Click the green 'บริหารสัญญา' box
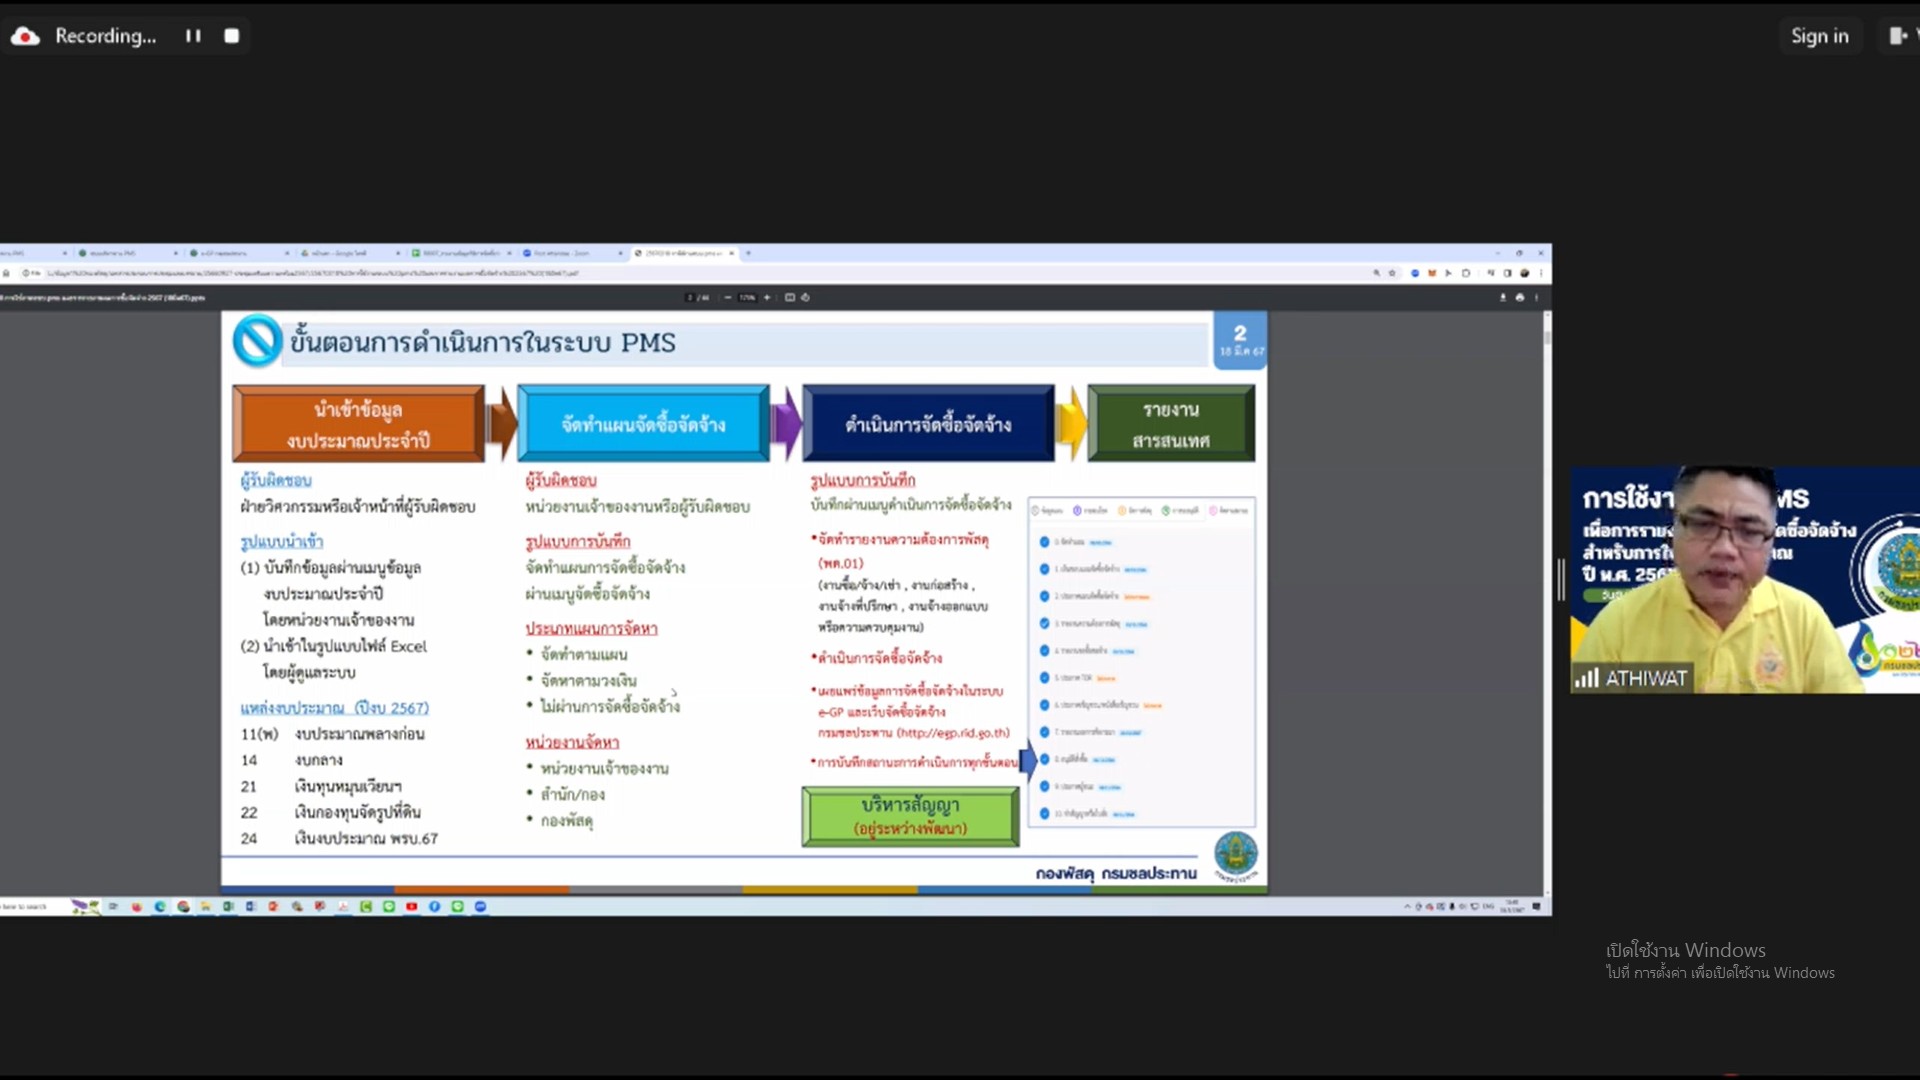 910,816
